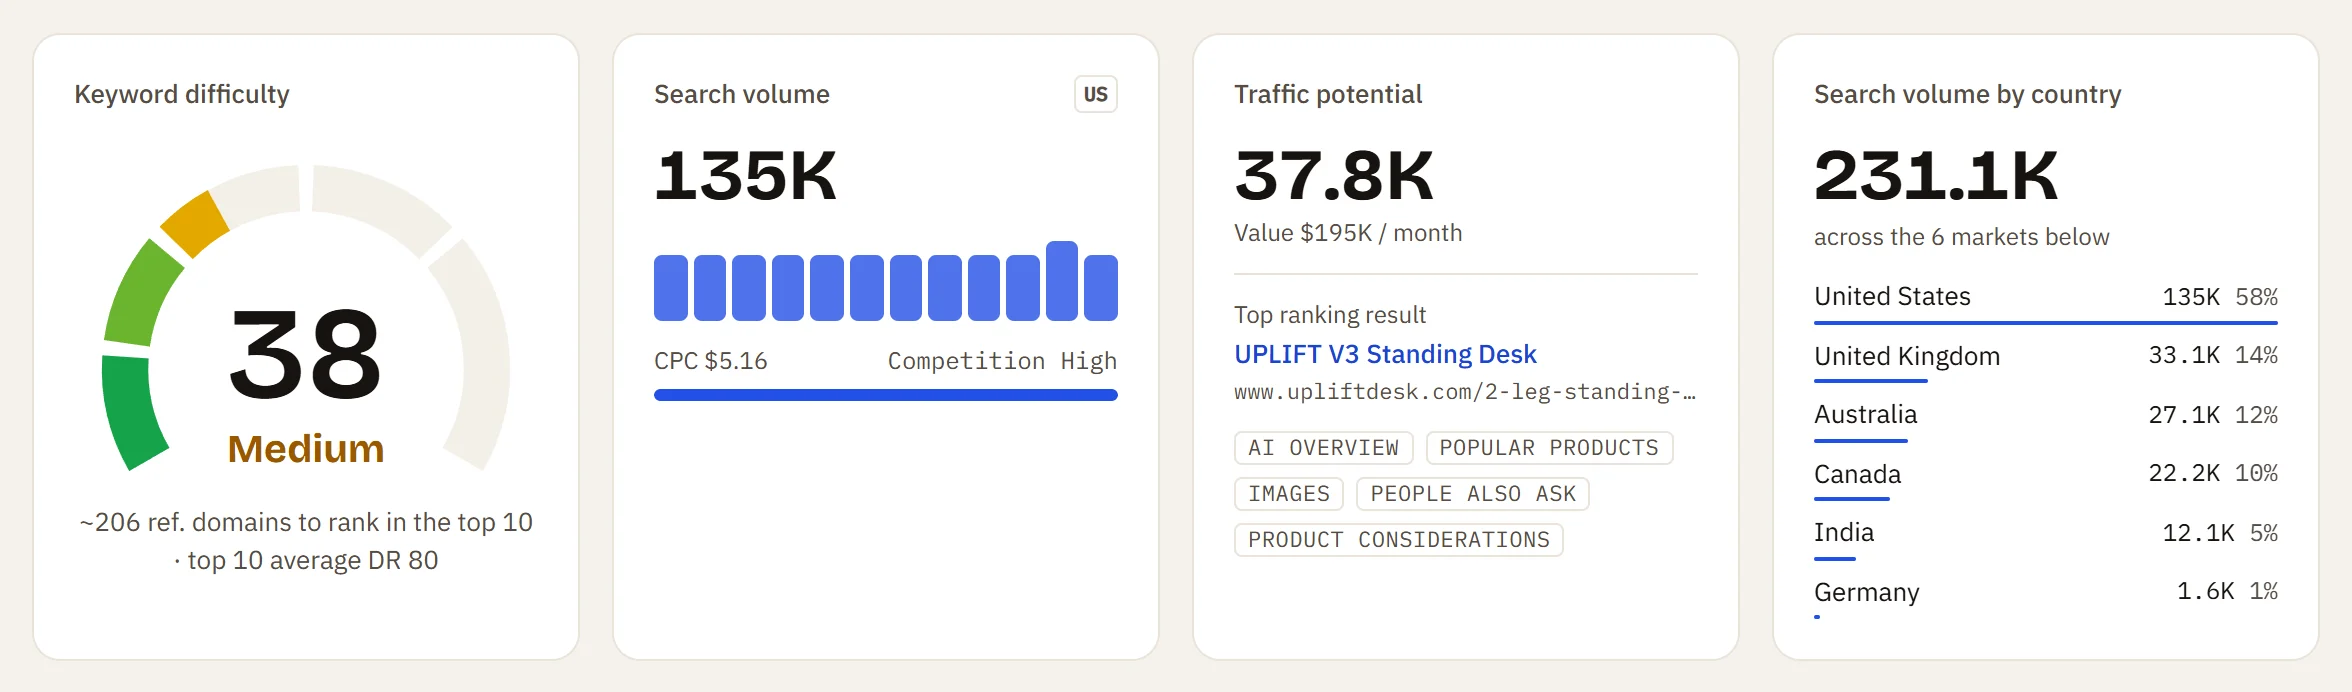
Task: Click the 1.6K Germany volume value
Action: [2205, 591]
